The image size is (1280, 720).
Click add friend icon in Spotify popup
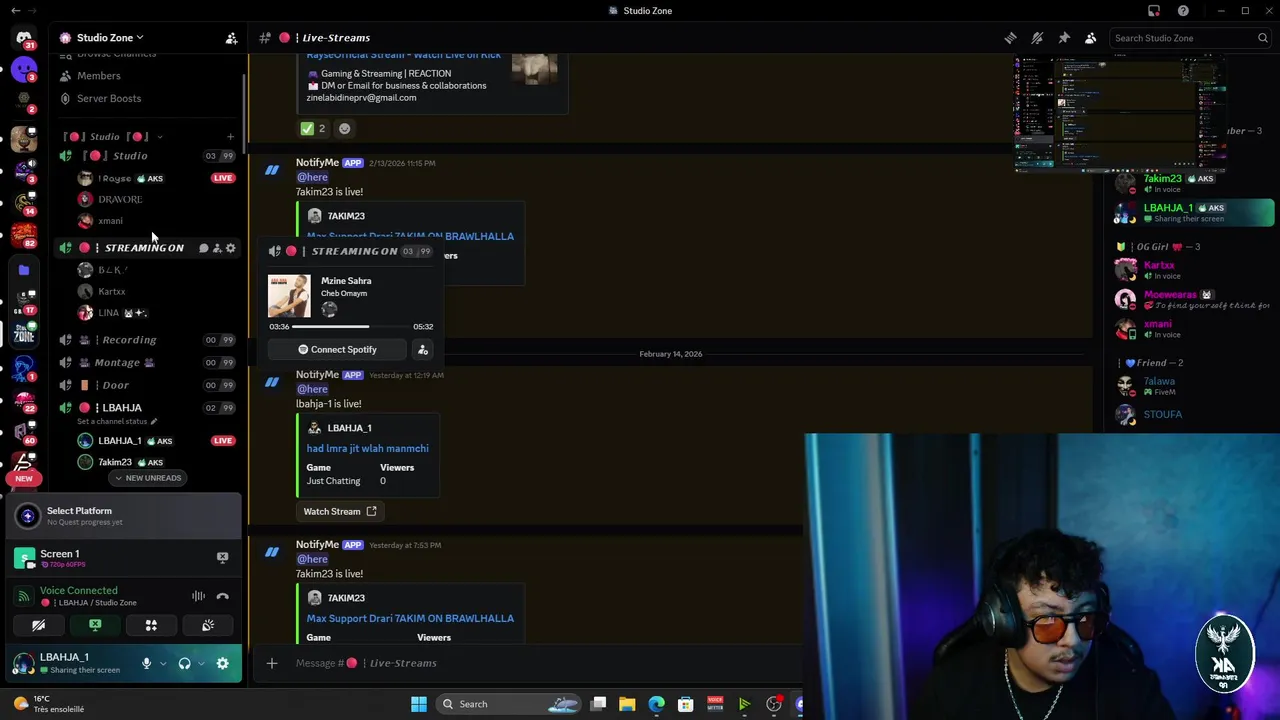point(423,350)
